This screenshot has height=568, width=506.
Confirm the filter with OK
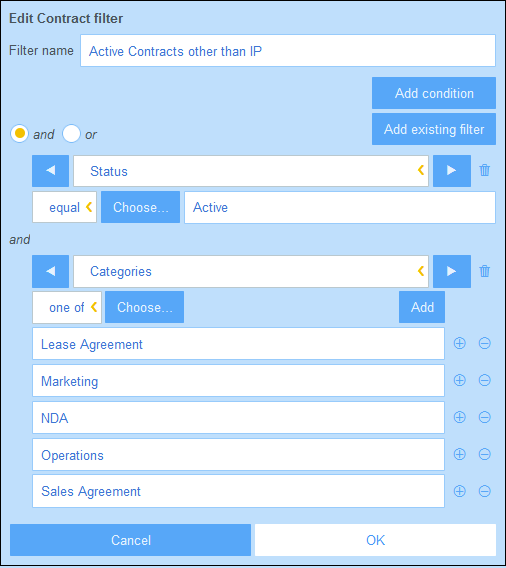pyautogui.click(x=375, y=540)
